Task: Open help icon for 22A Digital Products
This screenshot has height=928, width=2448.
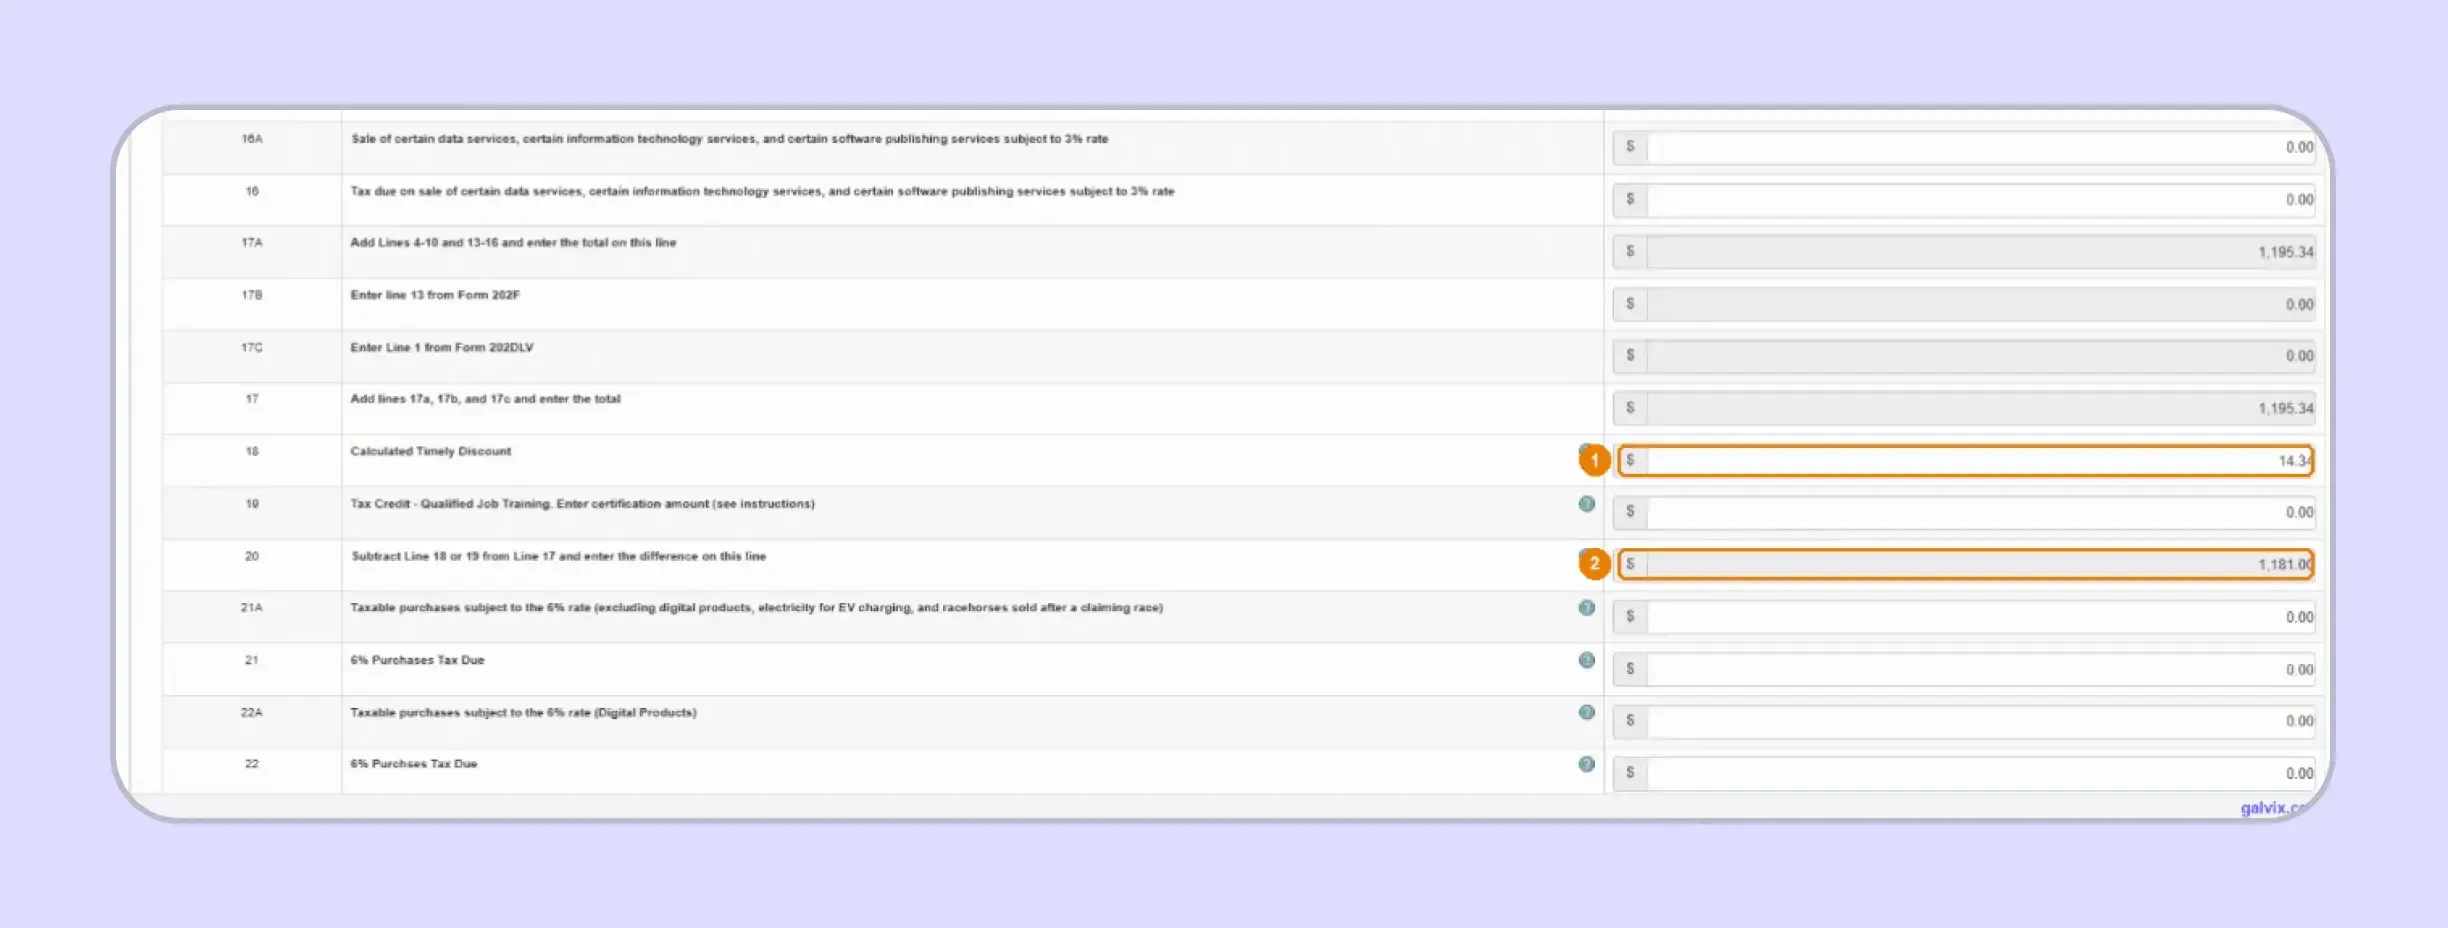Action: click(x=1586, y=712)
